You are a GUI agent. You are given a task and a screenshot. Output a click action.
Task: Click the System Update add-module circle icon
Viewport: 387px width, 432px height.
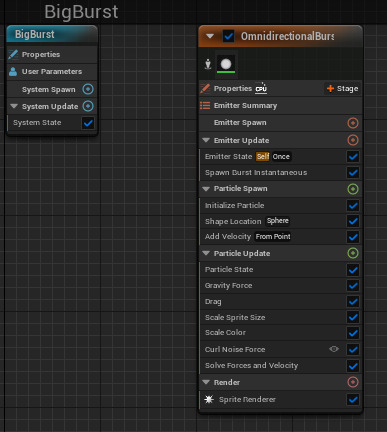point(88,106)
